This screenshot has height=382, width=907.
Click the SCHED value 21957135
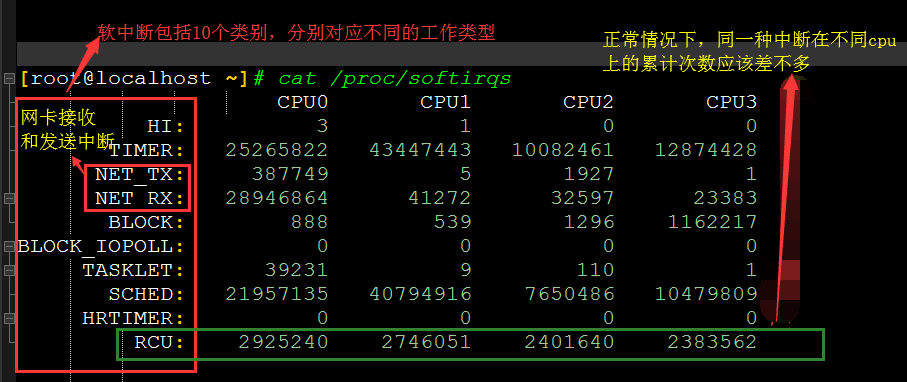click(277, 295)
